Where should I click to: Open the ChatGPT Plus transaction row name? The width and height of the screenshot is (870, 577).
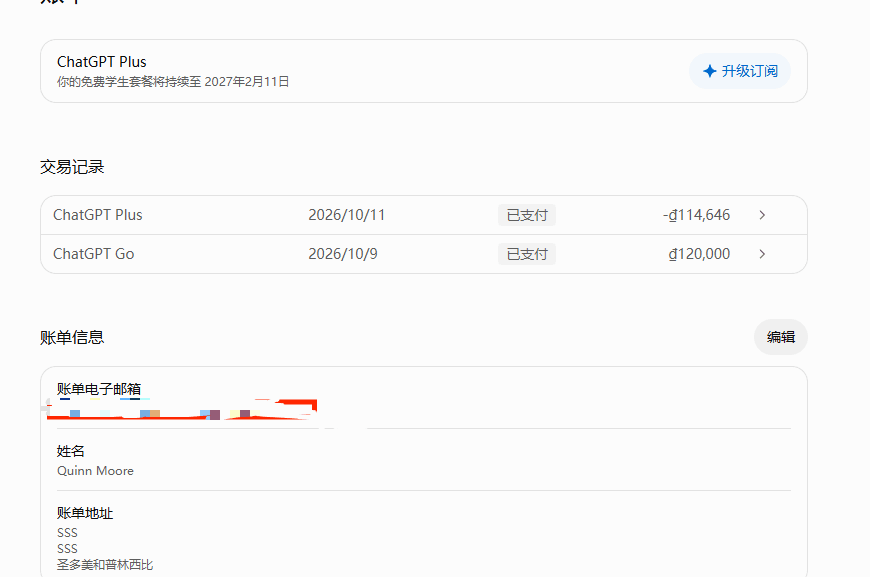point(98,215)
